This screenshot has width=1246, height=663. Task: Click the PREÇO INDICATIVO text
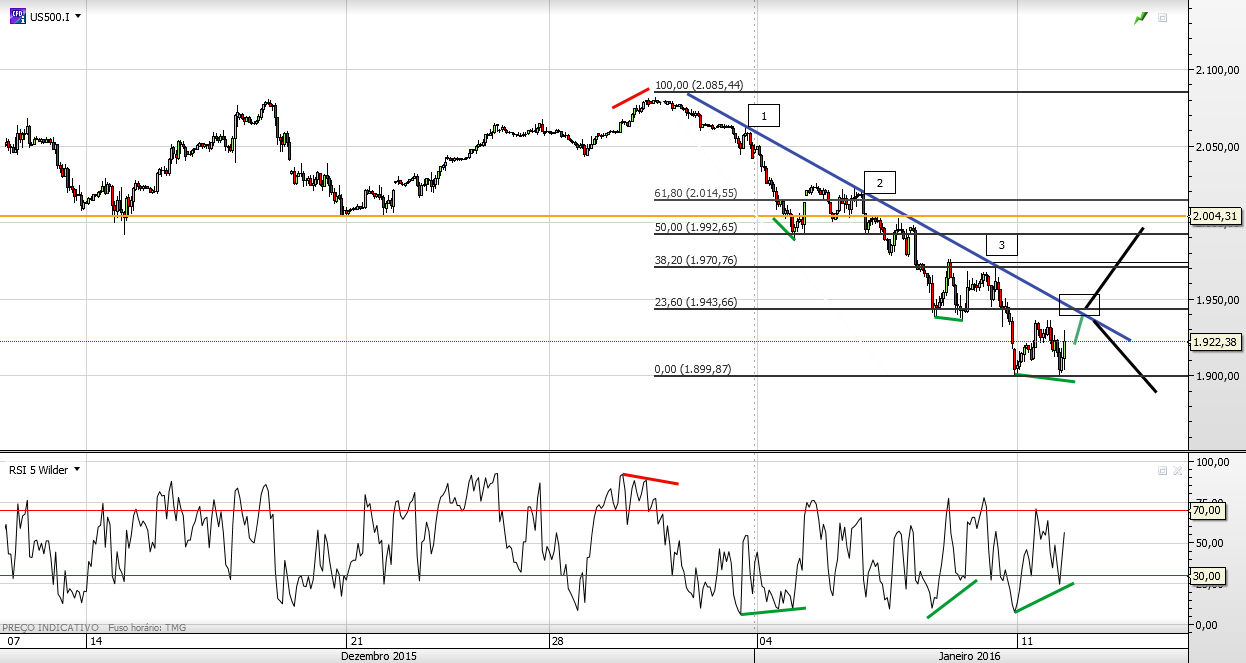pyautogui.click(x=50, y=628)
